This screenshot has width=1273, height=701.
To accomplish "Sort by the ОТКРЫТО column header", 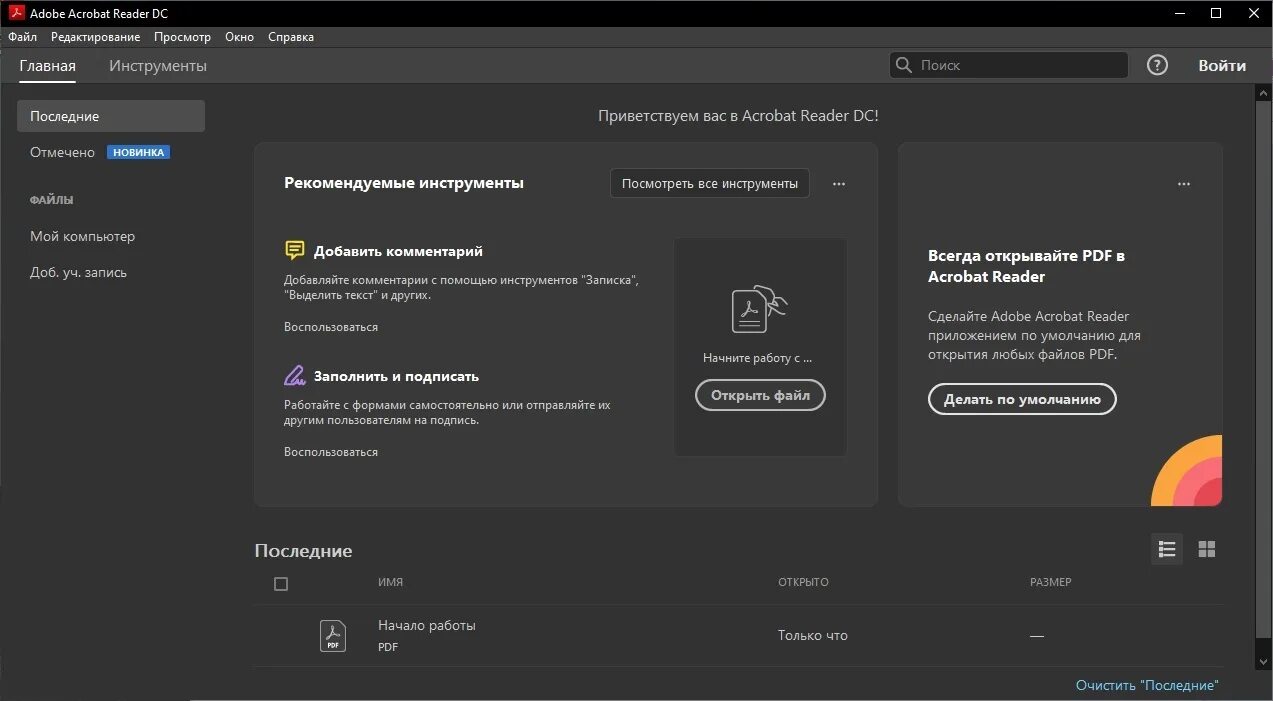I will pyautogui.click(x=803, y=582).
